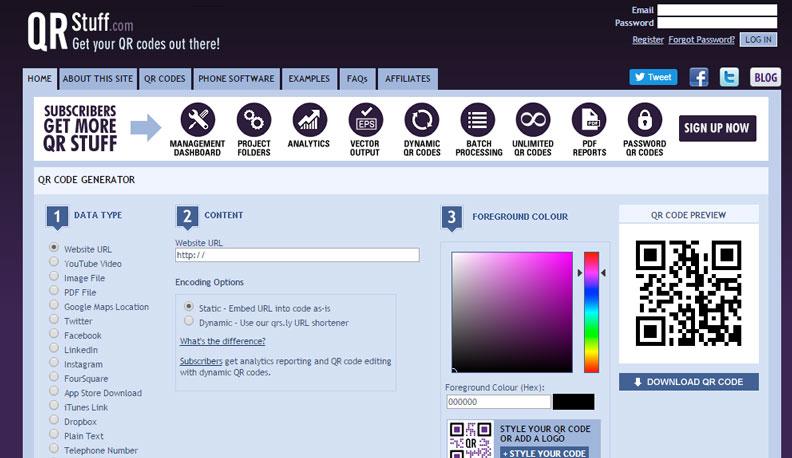The image size is (792, 458).
Task: Select the App Store Download data type
Action: point(54,391)
